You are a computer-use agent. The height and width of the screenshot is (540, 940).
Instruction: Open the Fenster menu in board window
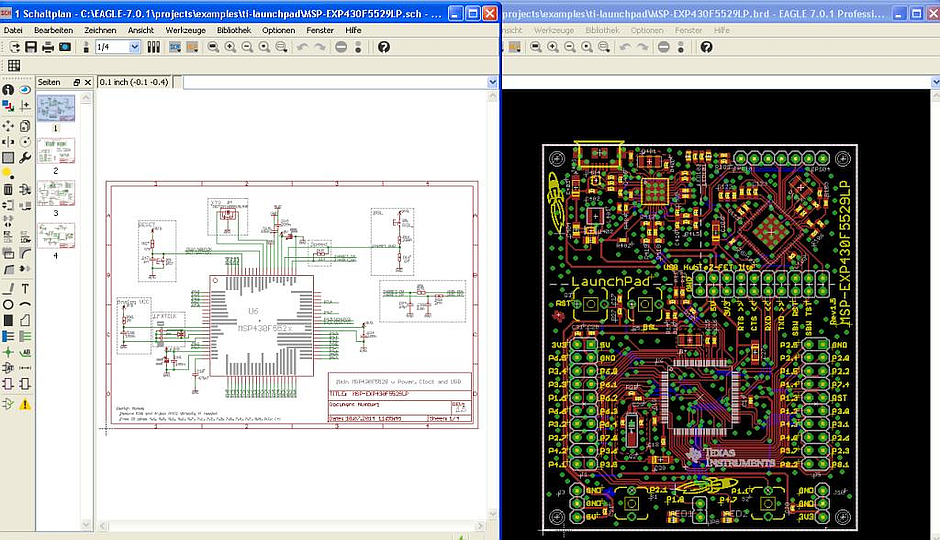[688, 30]
